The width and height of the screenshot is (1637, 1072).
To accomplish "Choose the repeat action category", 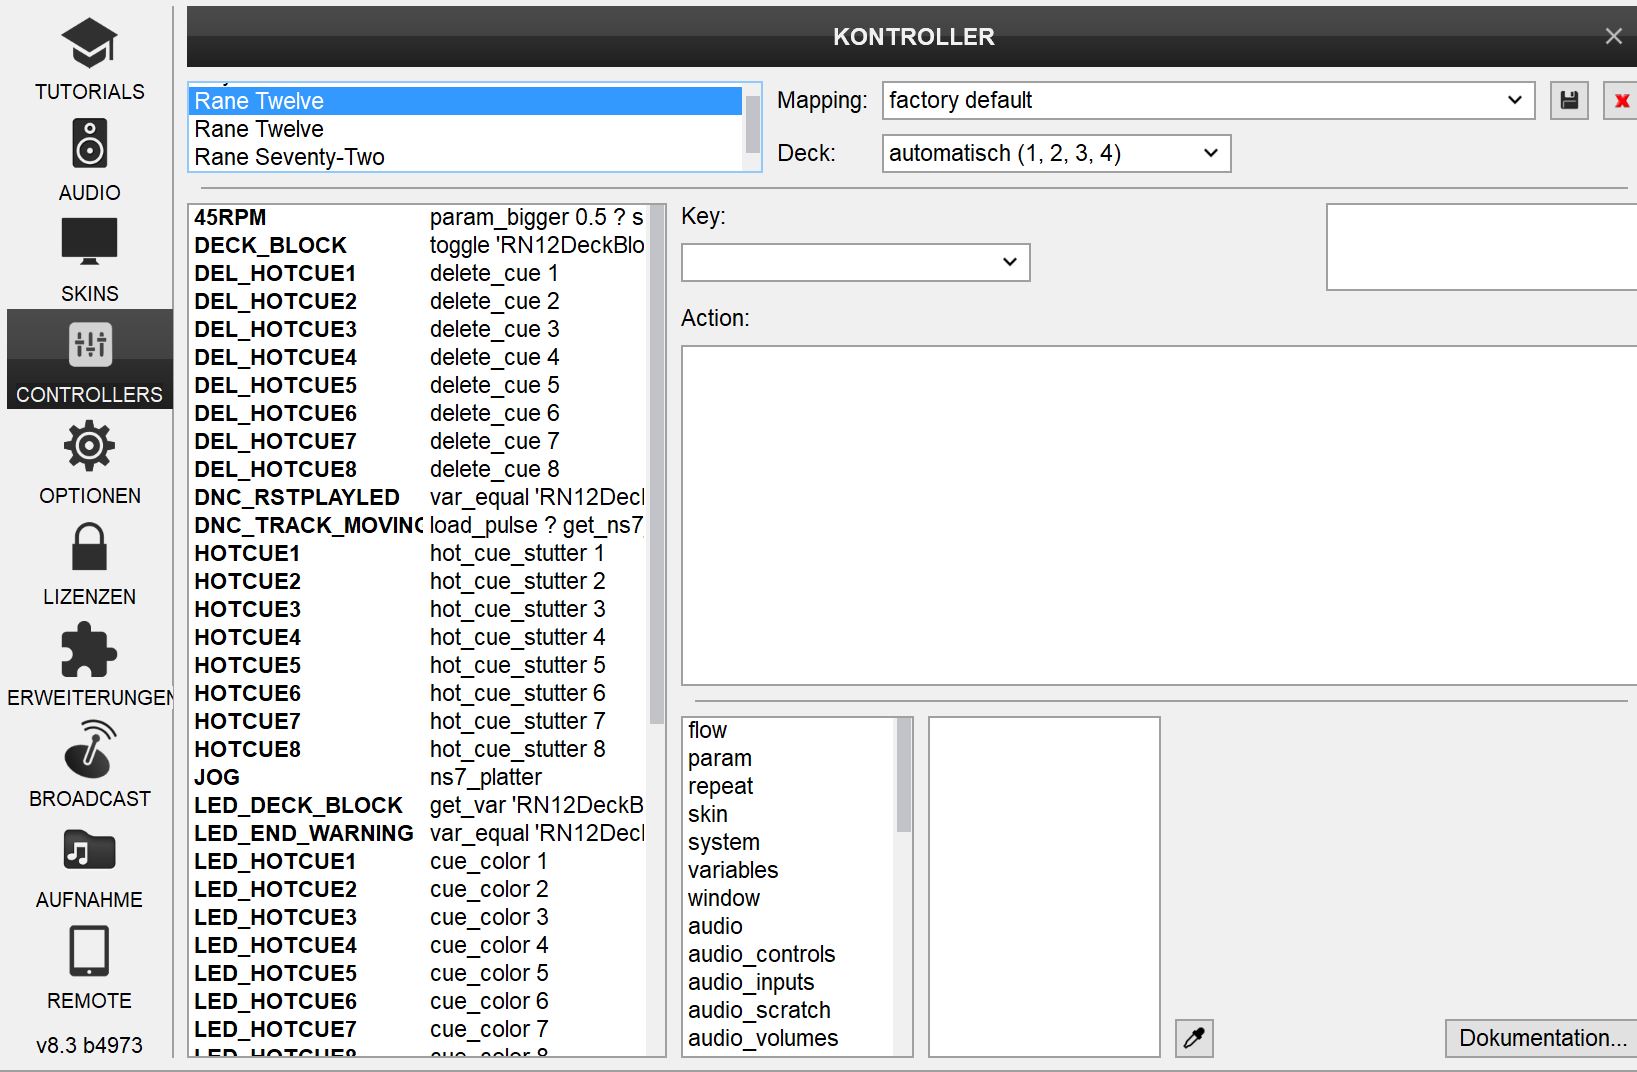I will tap(789, 786).
